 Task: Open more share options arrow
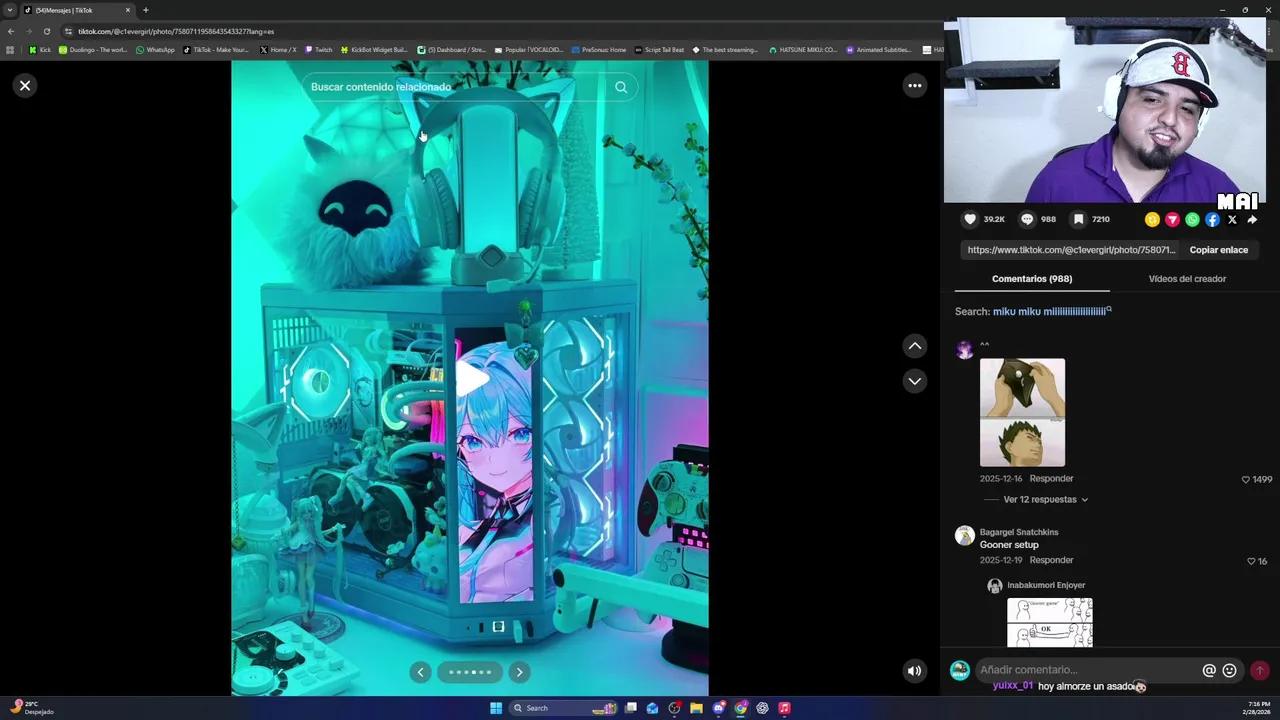[1252, 219]
